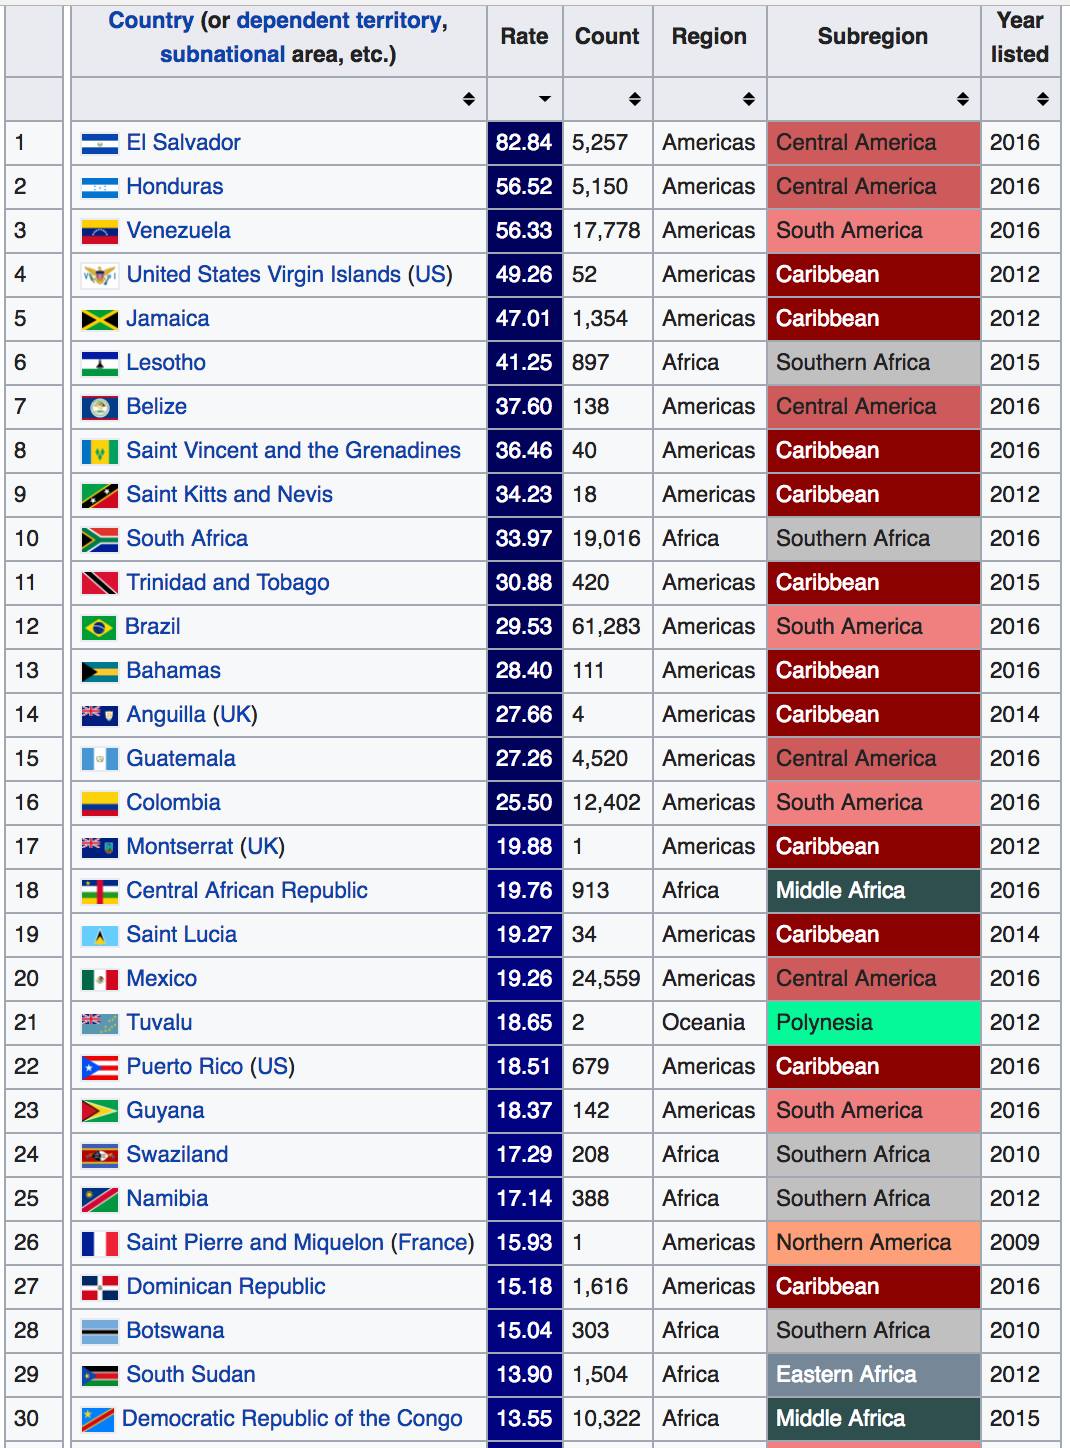
Task: Sort by Country column arrows
Action: click(x=468, y=99)
